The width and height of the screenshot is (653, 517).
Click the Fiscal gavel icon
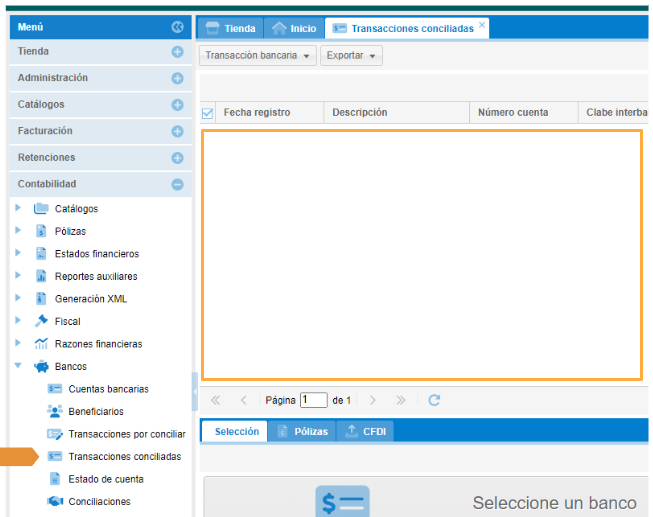click(41, 321)
